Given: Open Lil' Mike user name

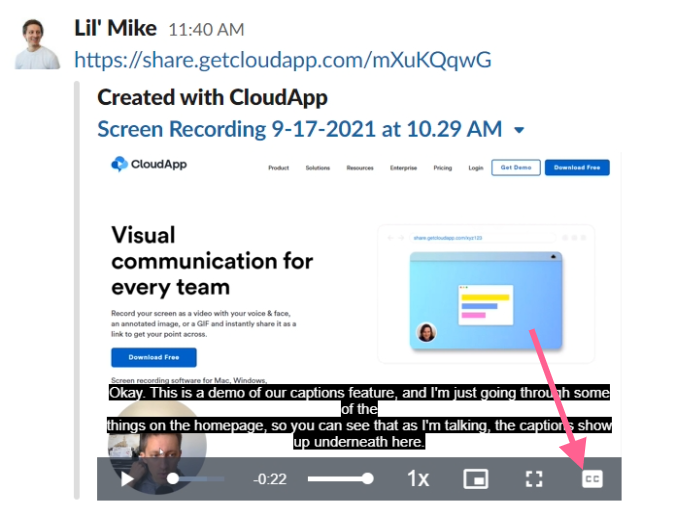Looking at the screenshot, I should [115, 28].
